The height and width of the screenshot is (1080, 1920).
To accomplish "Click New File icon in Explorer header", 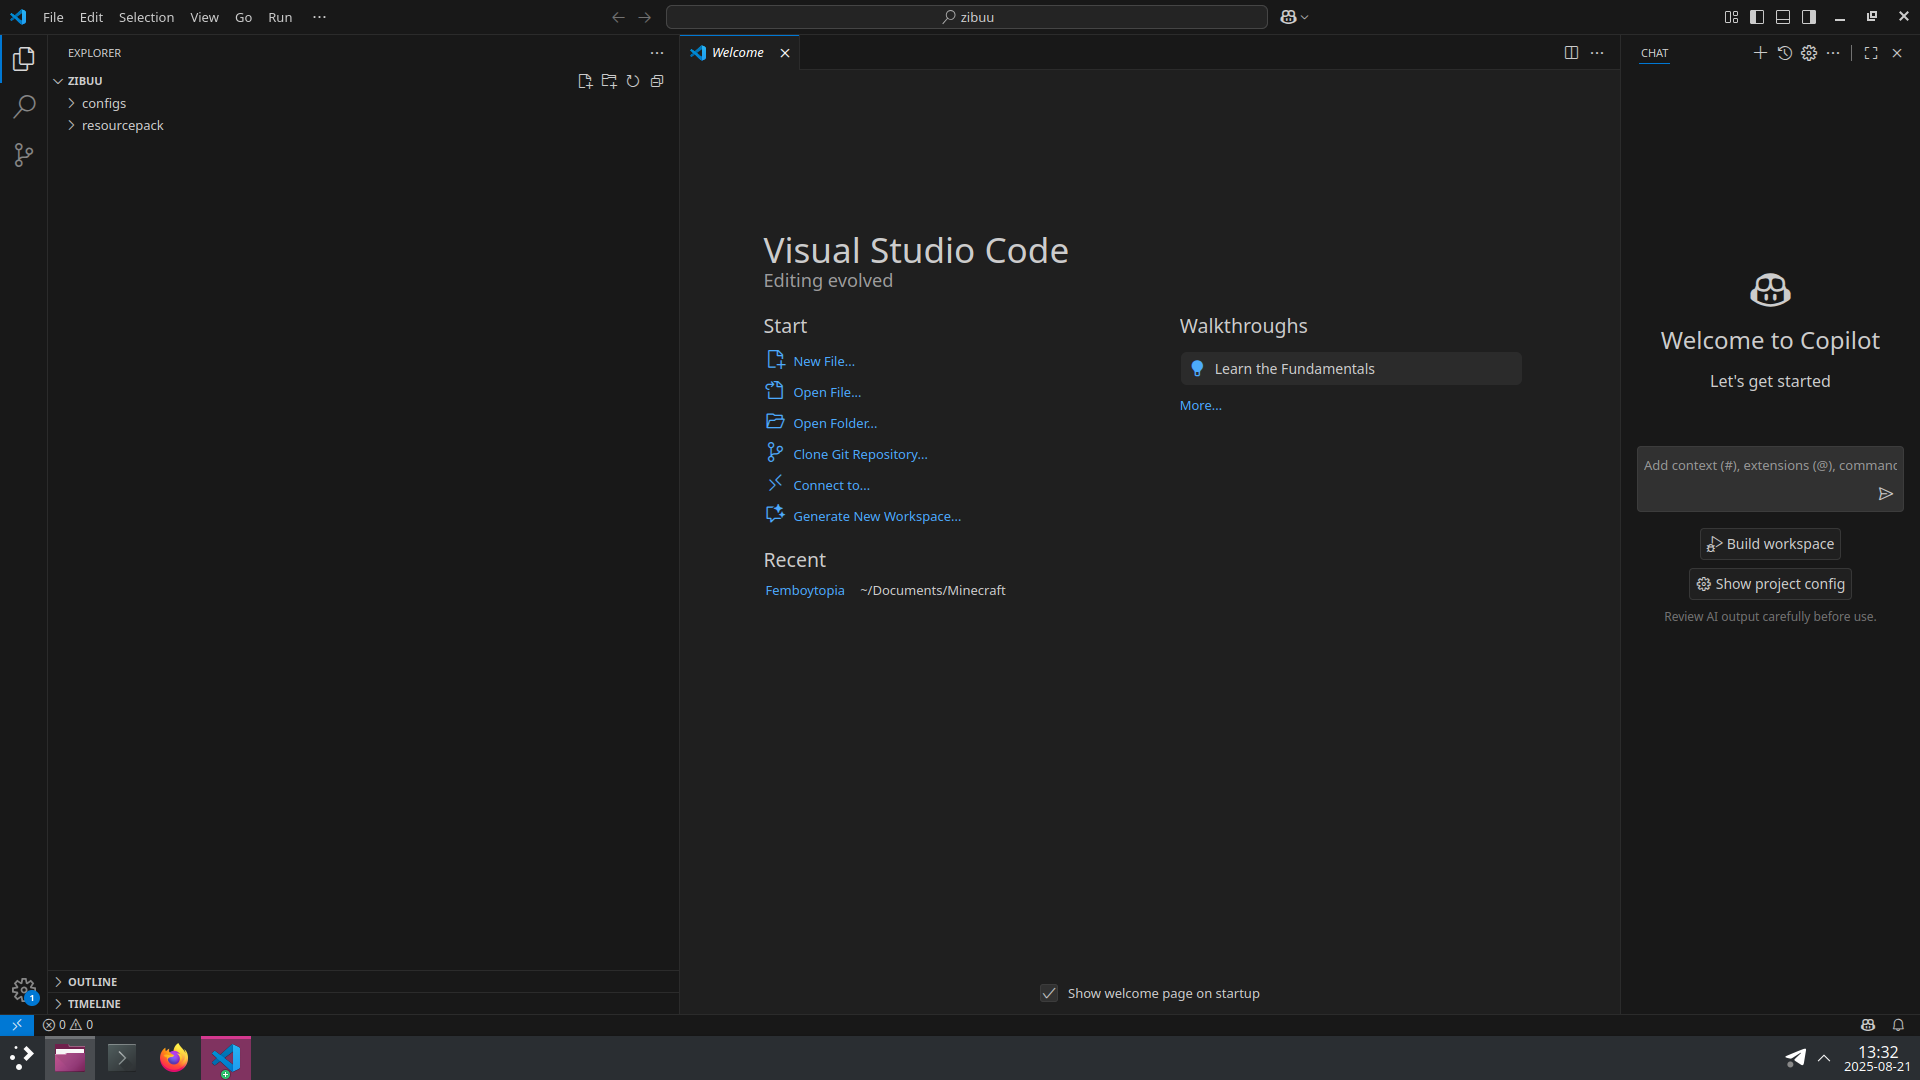I will (x=585, y=81).
